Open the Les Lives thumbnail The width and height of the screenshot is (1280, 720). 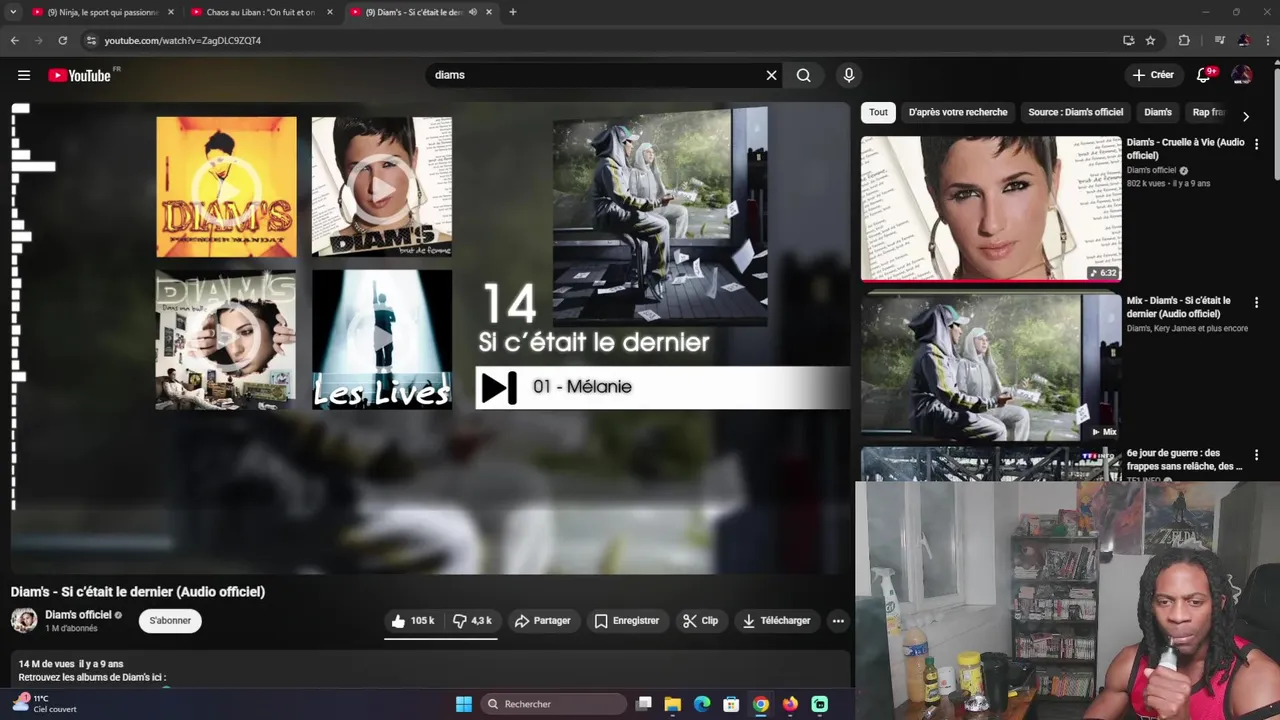coord(381,340)
